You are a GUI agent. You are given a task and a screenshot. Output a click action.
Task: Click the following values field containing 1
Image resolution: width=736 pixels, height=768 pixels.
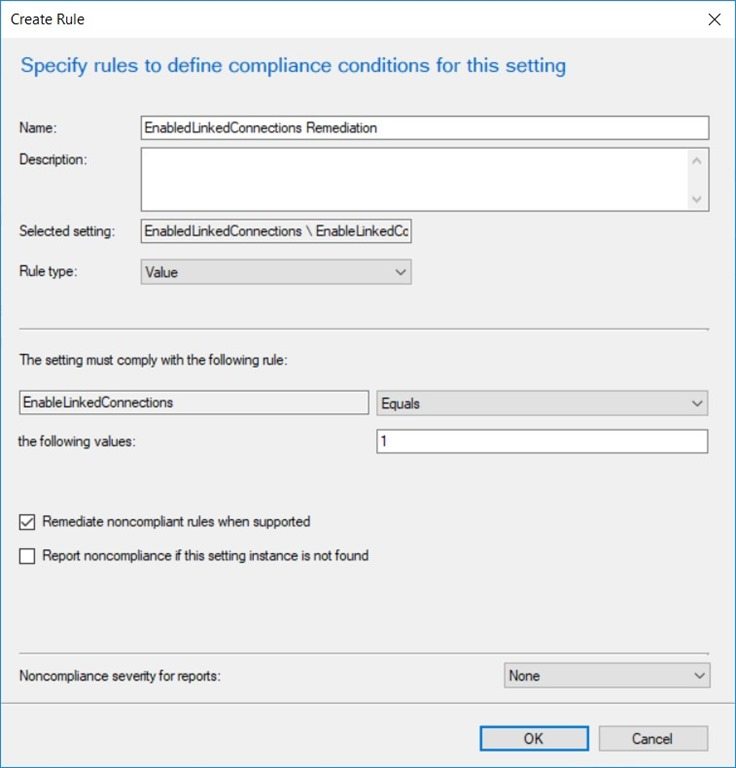[x=542, y=441]
